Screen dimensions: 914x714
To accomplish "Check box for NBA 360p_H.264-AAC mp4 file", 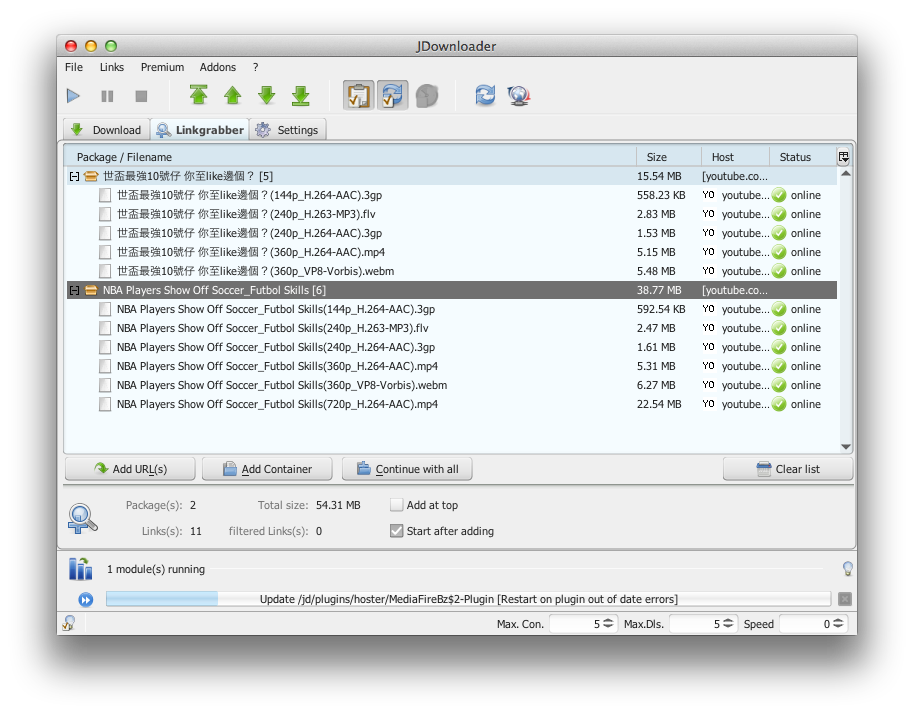I will tap(105, 366).
